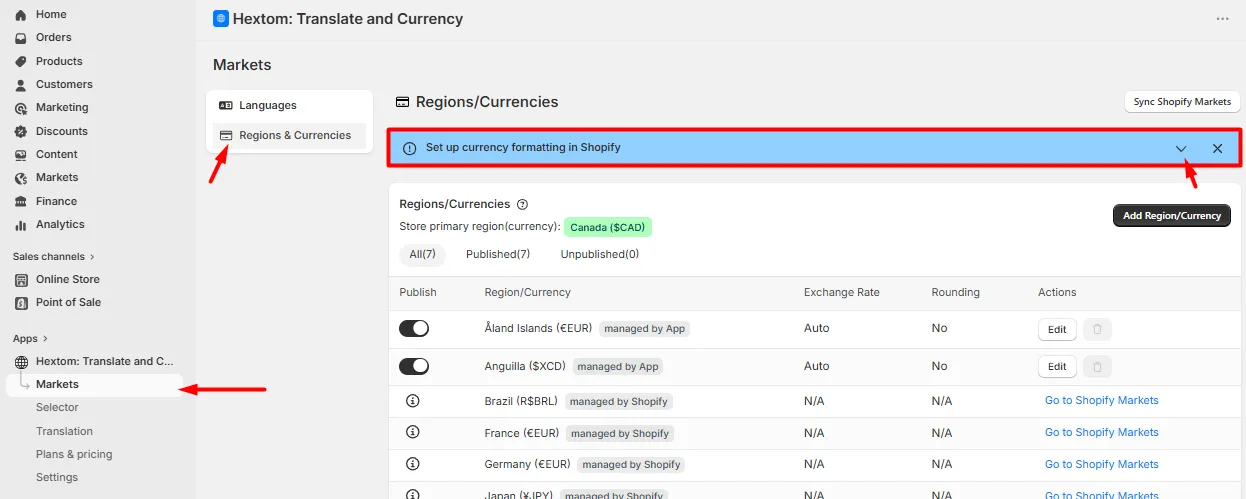Edit the Åland Islands region
1246x499 pixels.
[1057, 329]
